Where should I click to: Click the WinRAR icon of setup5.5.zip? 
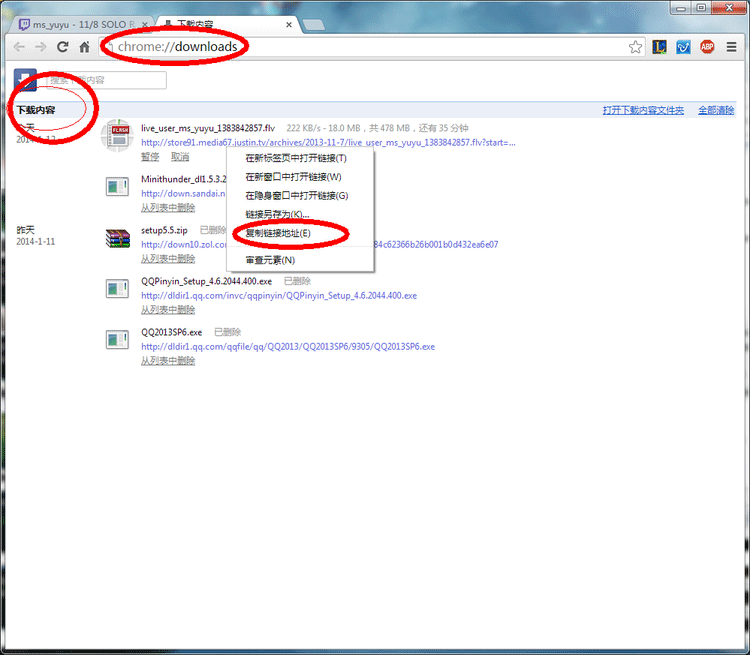coord(118,238)
